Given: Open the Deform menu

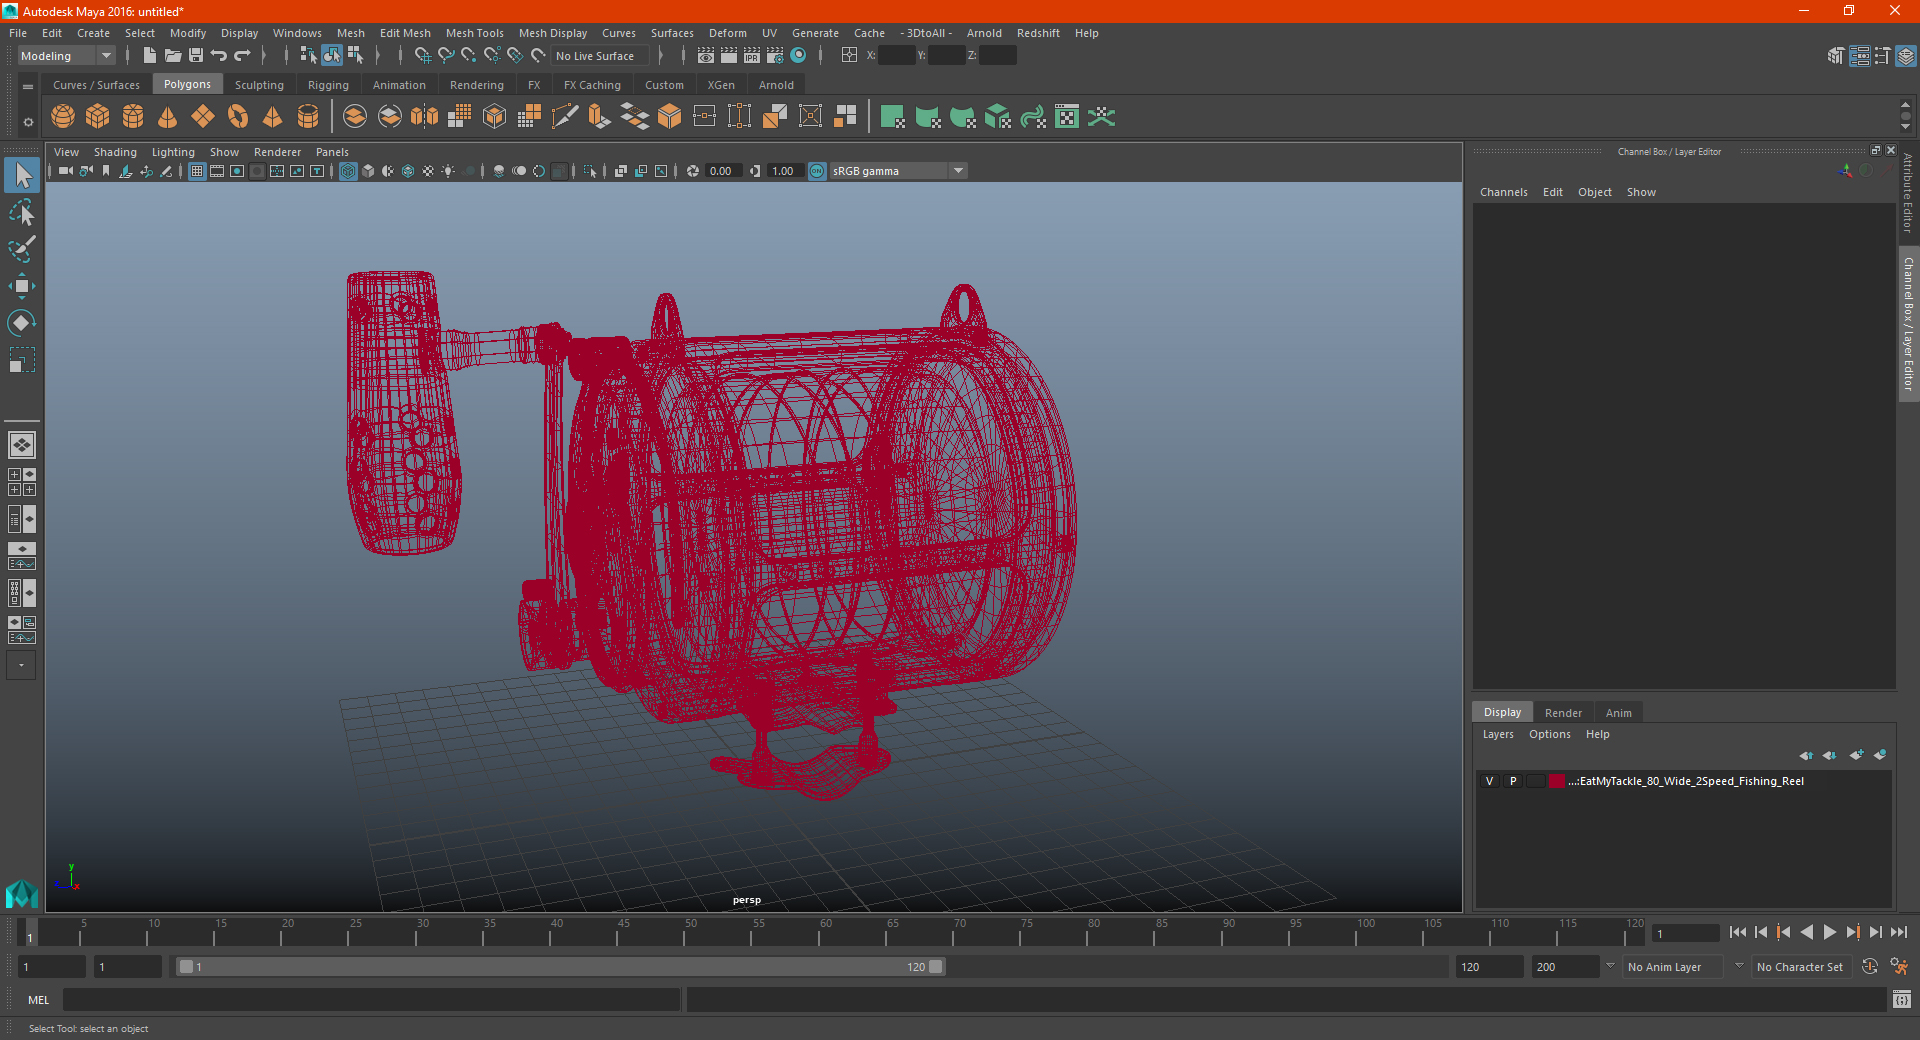Looking at the screenshot, I should point(727,33).
